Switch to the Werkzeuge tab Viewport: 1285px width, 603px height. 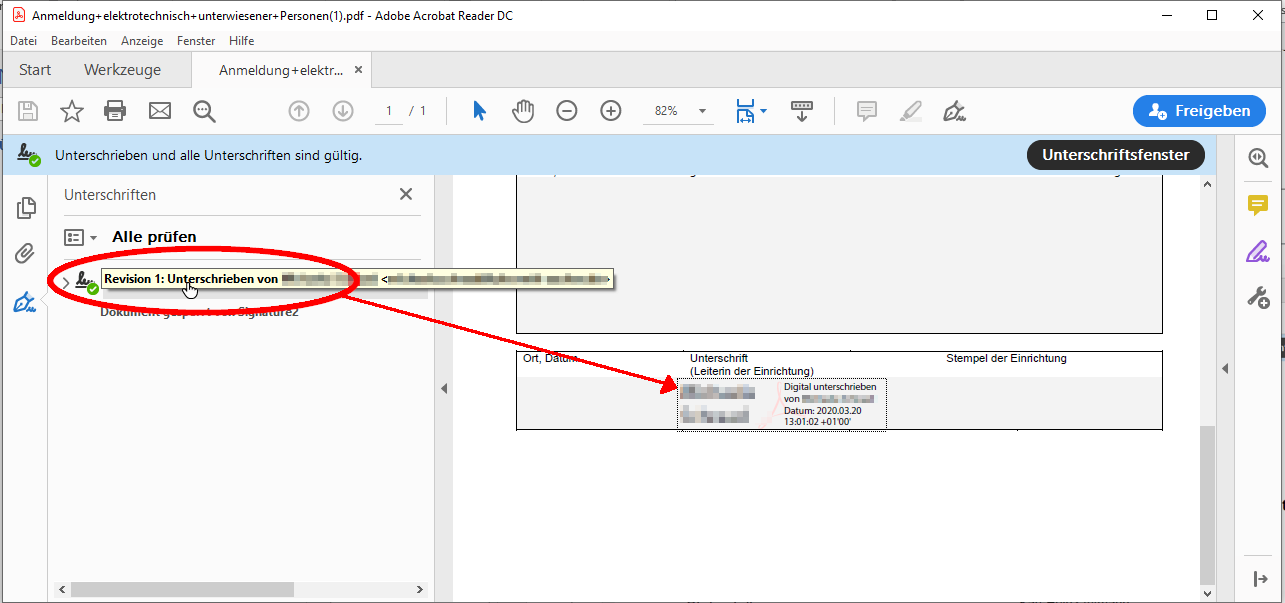click(x=122, y=70)
